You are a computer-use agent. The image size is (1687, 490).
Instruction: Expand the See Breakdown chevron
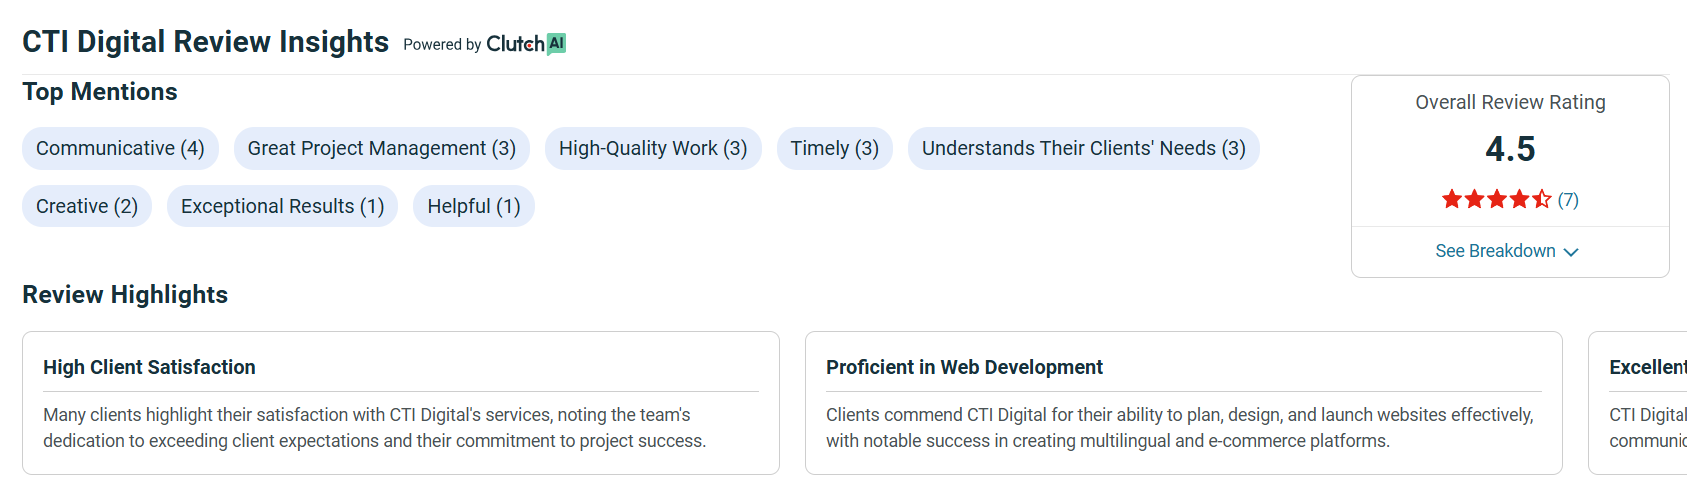pyautogui.click(x=1571, y=252)
